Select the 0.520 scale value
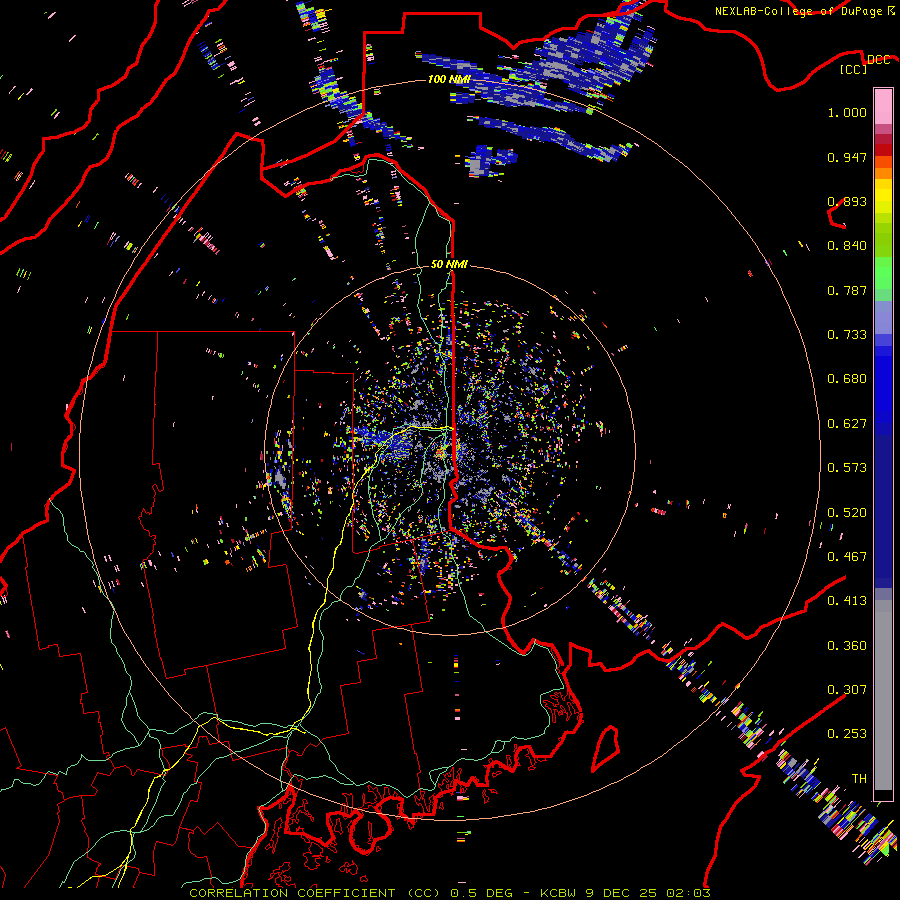Screen dimensions: 900x900 click(x=847, y=513)
